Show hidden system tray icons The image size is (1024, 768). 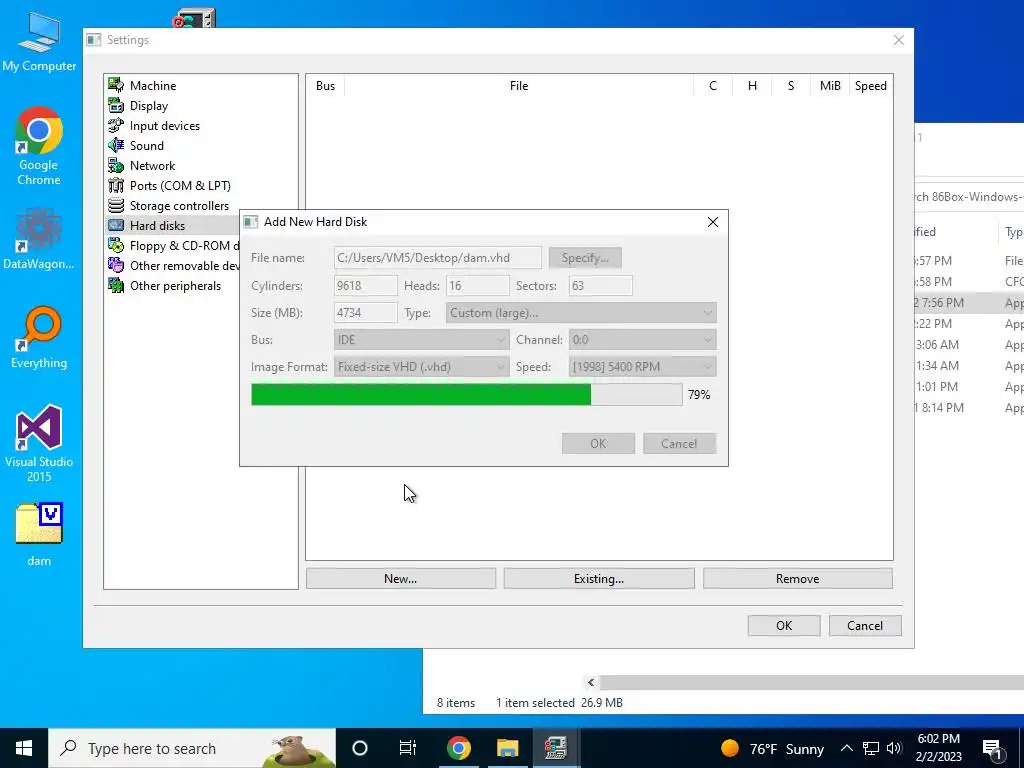point(846,748)
